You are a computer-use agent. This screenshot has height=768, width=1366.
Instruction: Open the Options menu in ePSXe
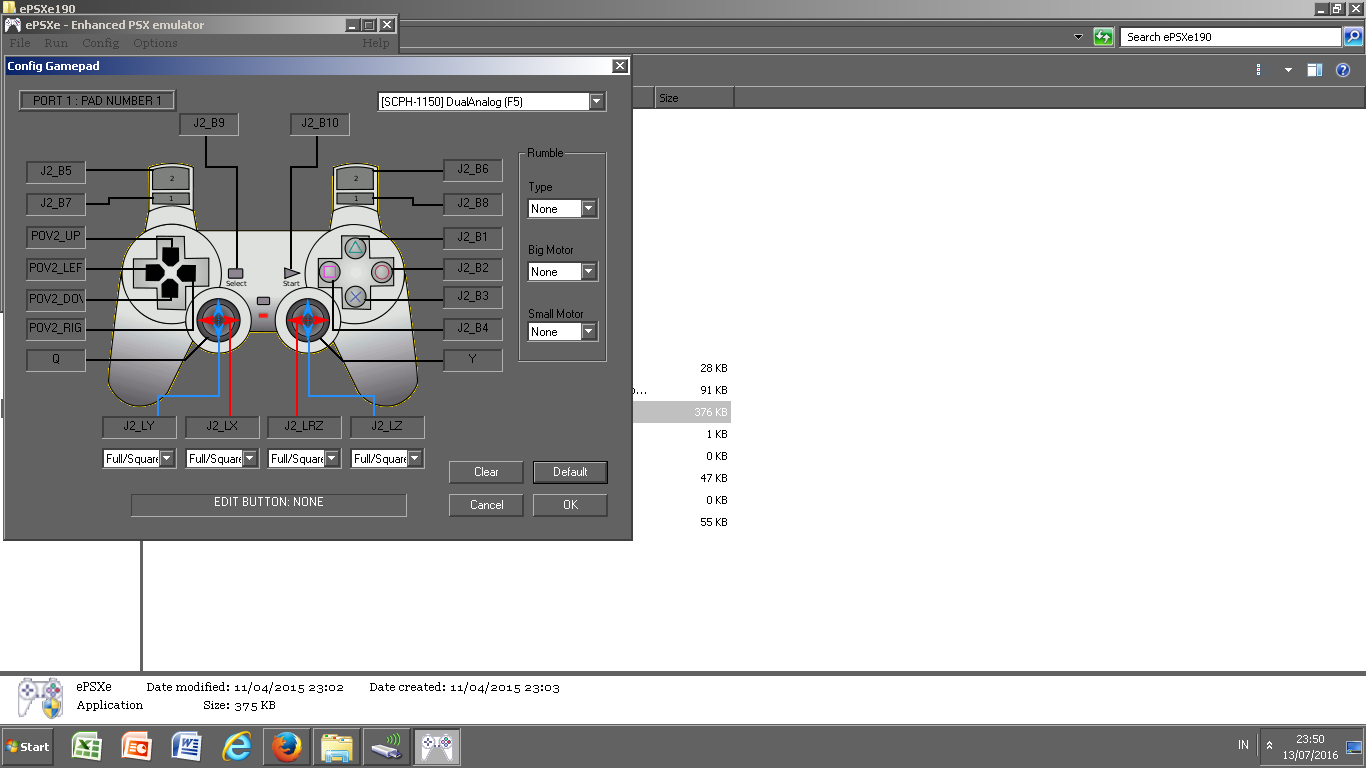155,43
